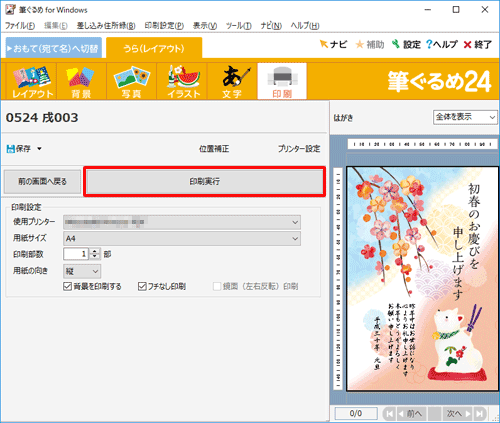Go to the previous page with 前へ
Screen dimensions: 500x423
[x=411, y=414]
